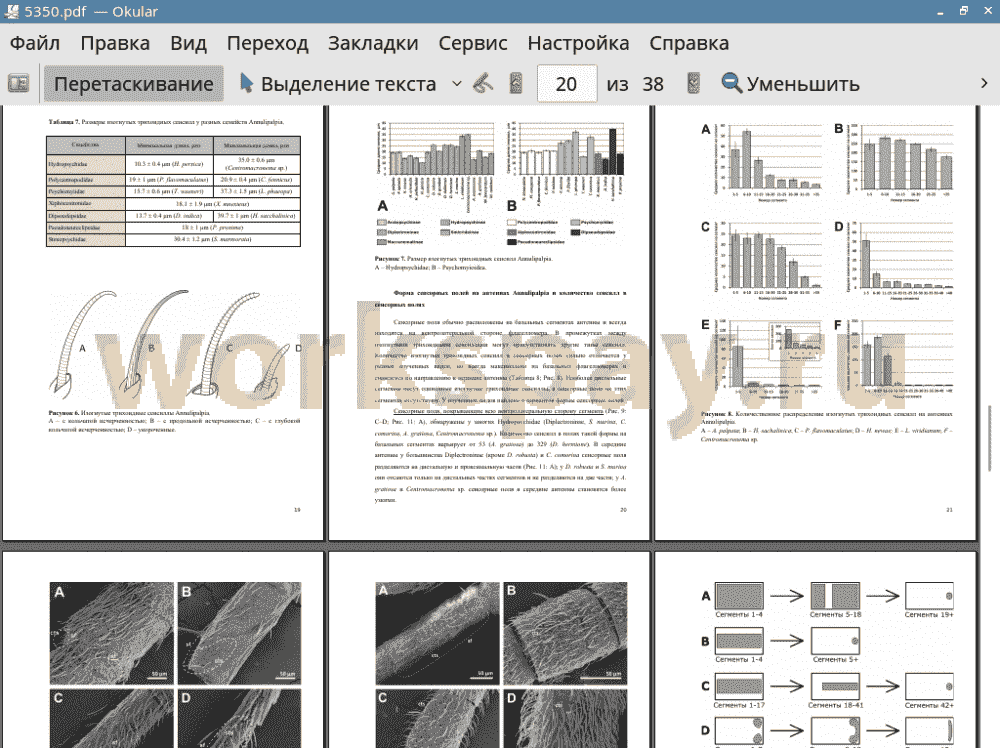Viewport: 1000px width, 748px height.
Task: Open the Сервис menu
Action: pyautogui.click(x=473, y=43)
